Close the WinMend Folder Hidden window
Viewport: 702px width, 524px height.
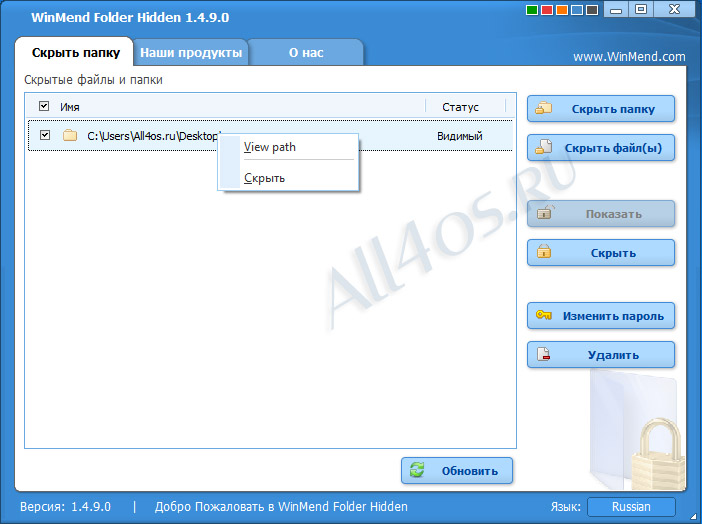pos(674,9)
